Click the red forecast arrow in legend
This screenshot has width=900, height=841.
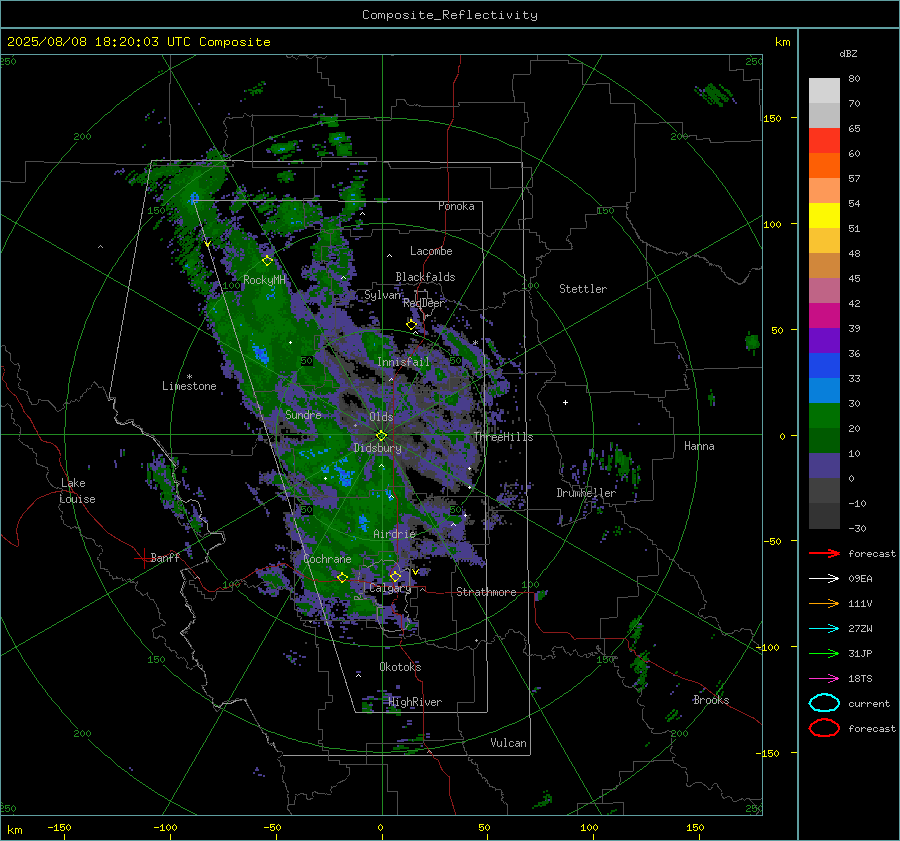point(824,553)
